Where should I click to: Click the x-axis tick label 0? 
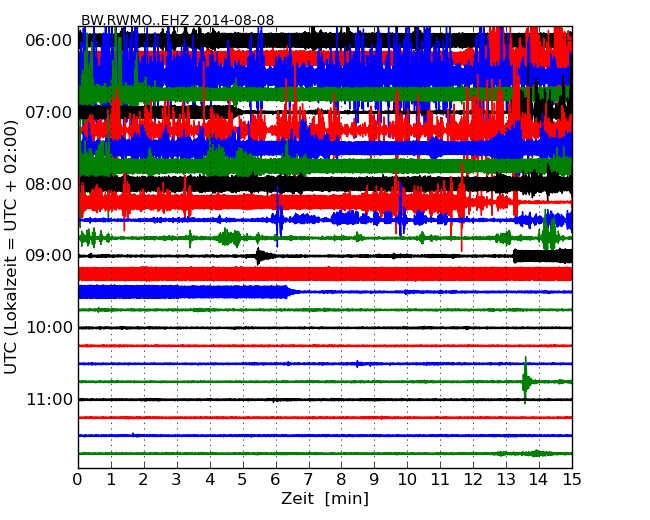(78, 480)
